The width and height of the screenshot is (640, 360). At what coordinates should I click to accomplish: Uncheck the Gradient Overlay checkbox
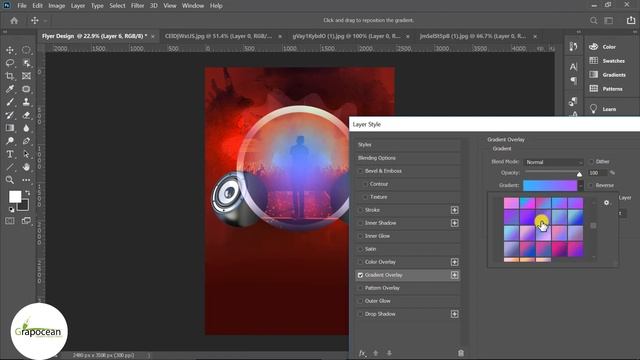(360, 275)
